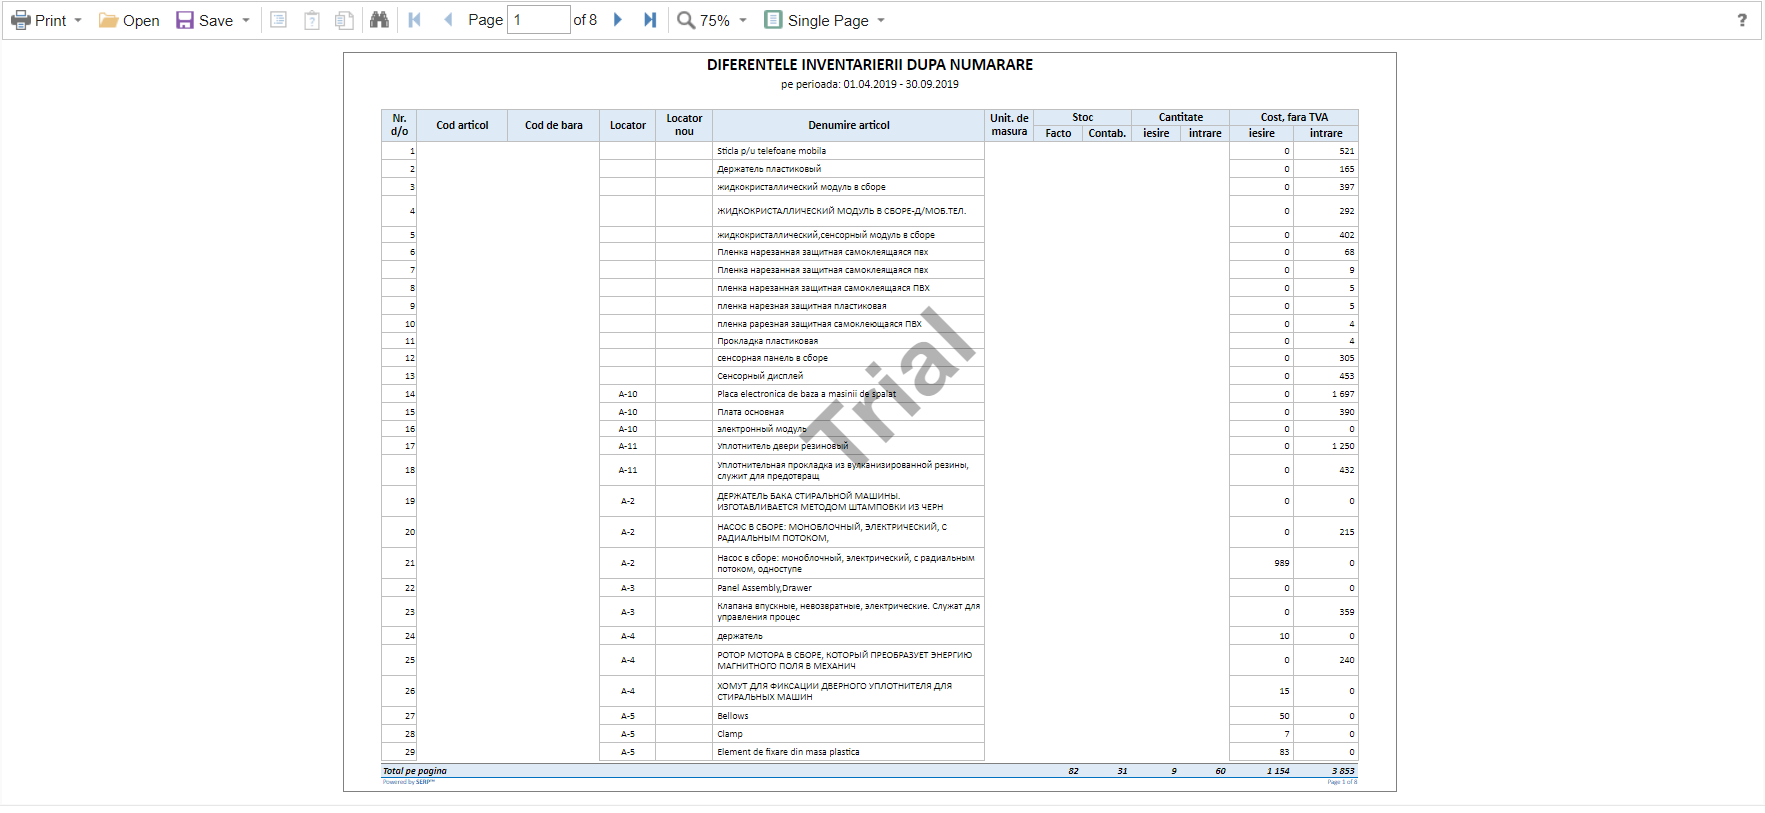The height and width of the screenshot is (813, 1765).
Task: Click the 'Cod de bara' column header
Action: tap(553, 125)
